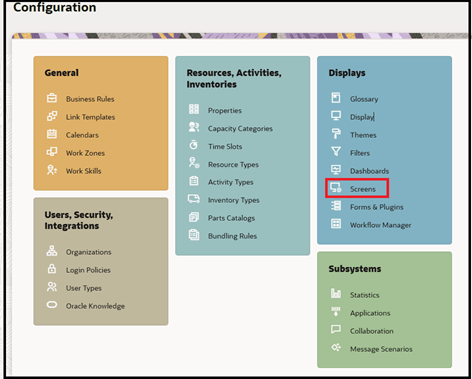Open the Parts Catalogs link
This screenshot has height=379, width=472.
[x=231, y=218]
